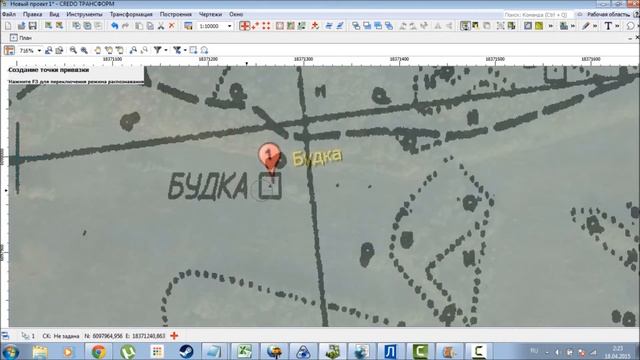The width and height of the screenshot is (640, 360).
Task: Open the Вид menu
Action: tap(54, 14)
